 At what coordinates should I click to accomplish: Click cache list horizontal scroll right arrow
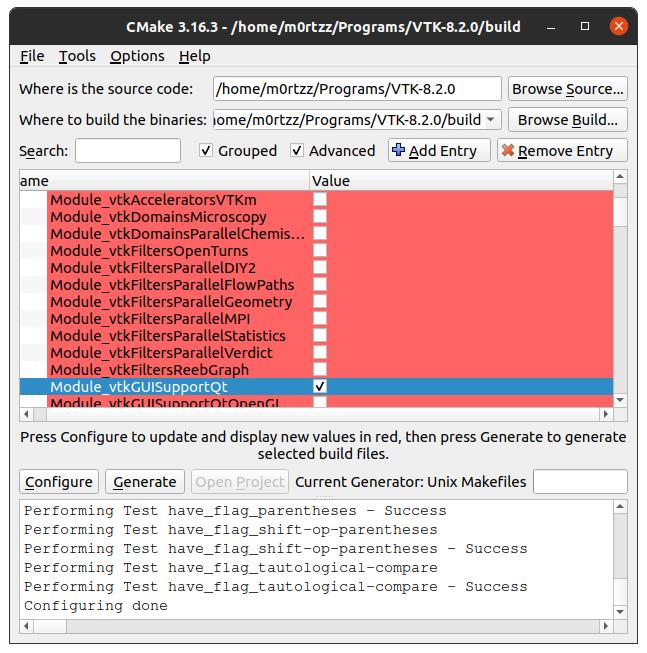(x=606, y=414)
